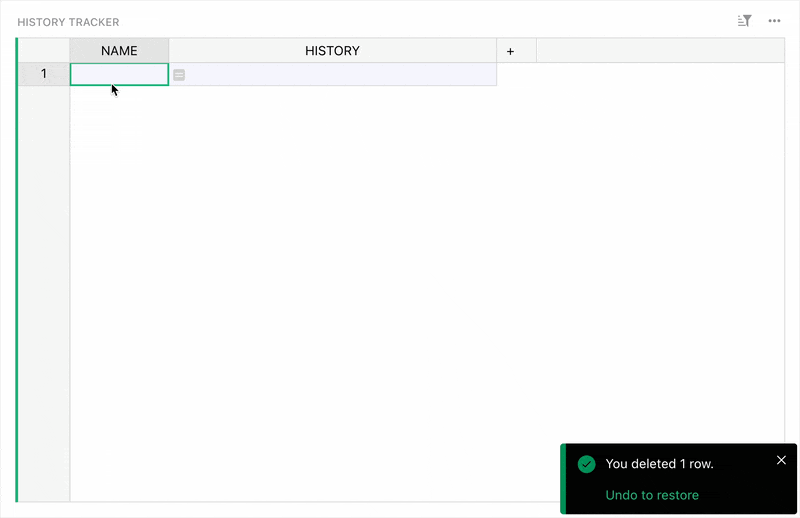Viewport: 800px width, 518px height.
Task: Dismiss the deleted row notification
Action: 781,460
